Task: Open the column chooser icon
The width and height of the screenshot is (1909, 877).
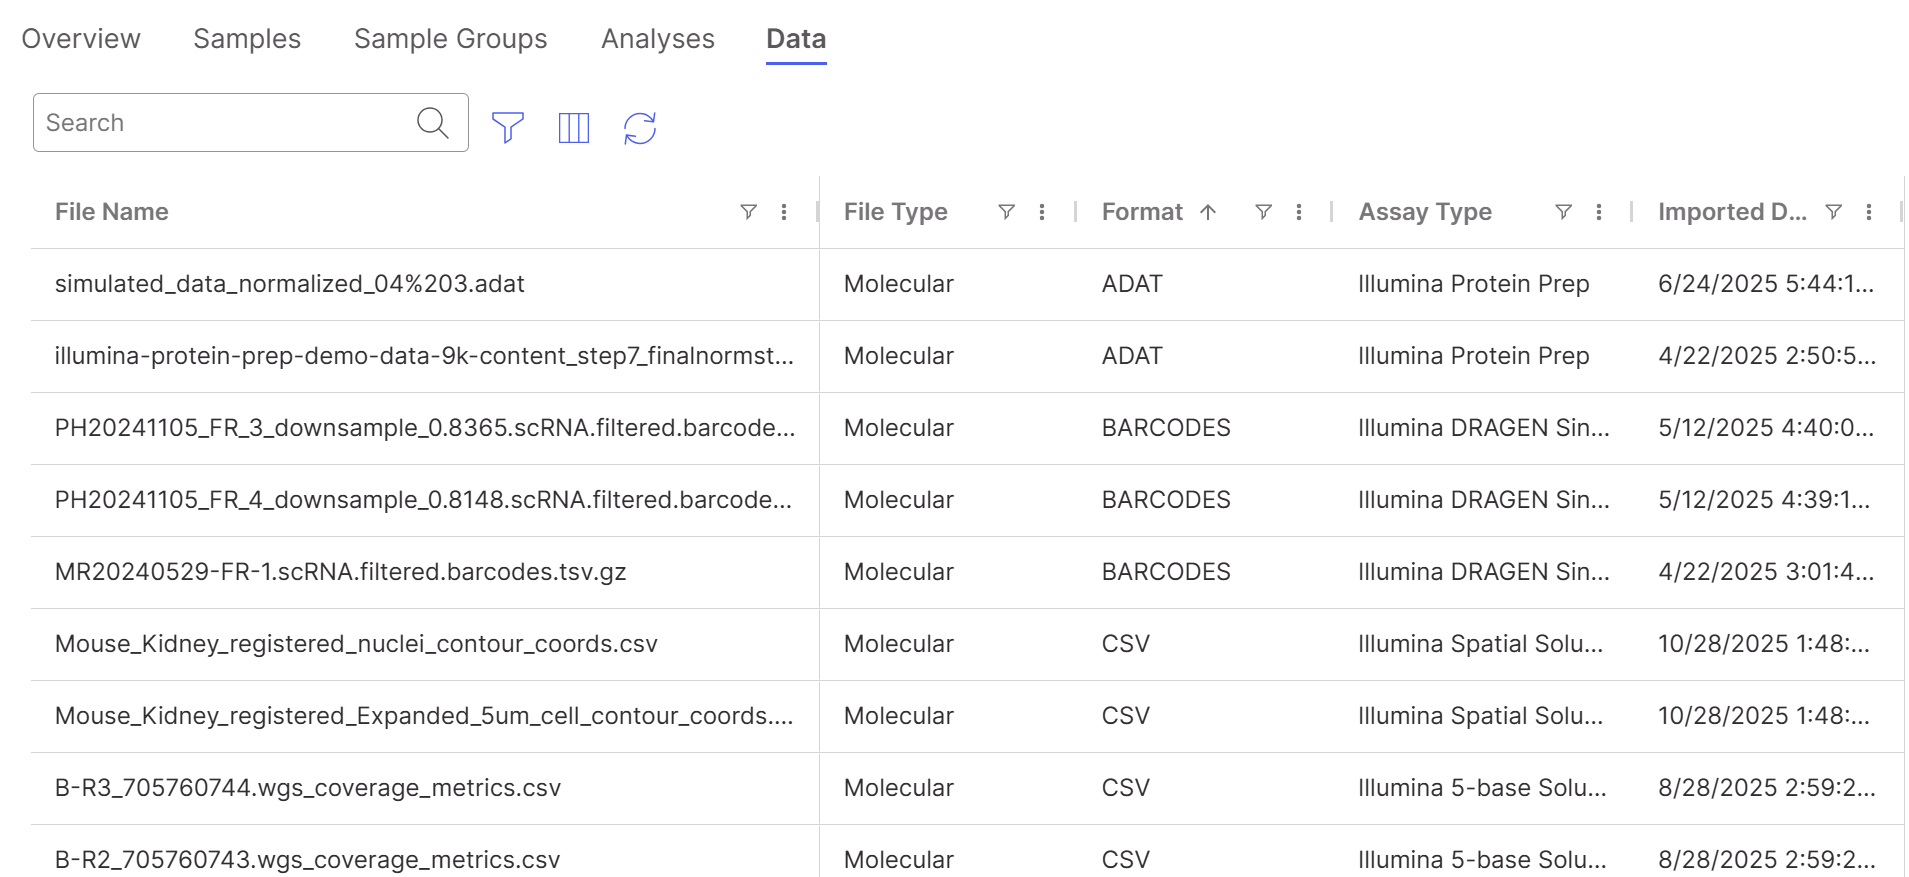Action: (x=573, y=127)
